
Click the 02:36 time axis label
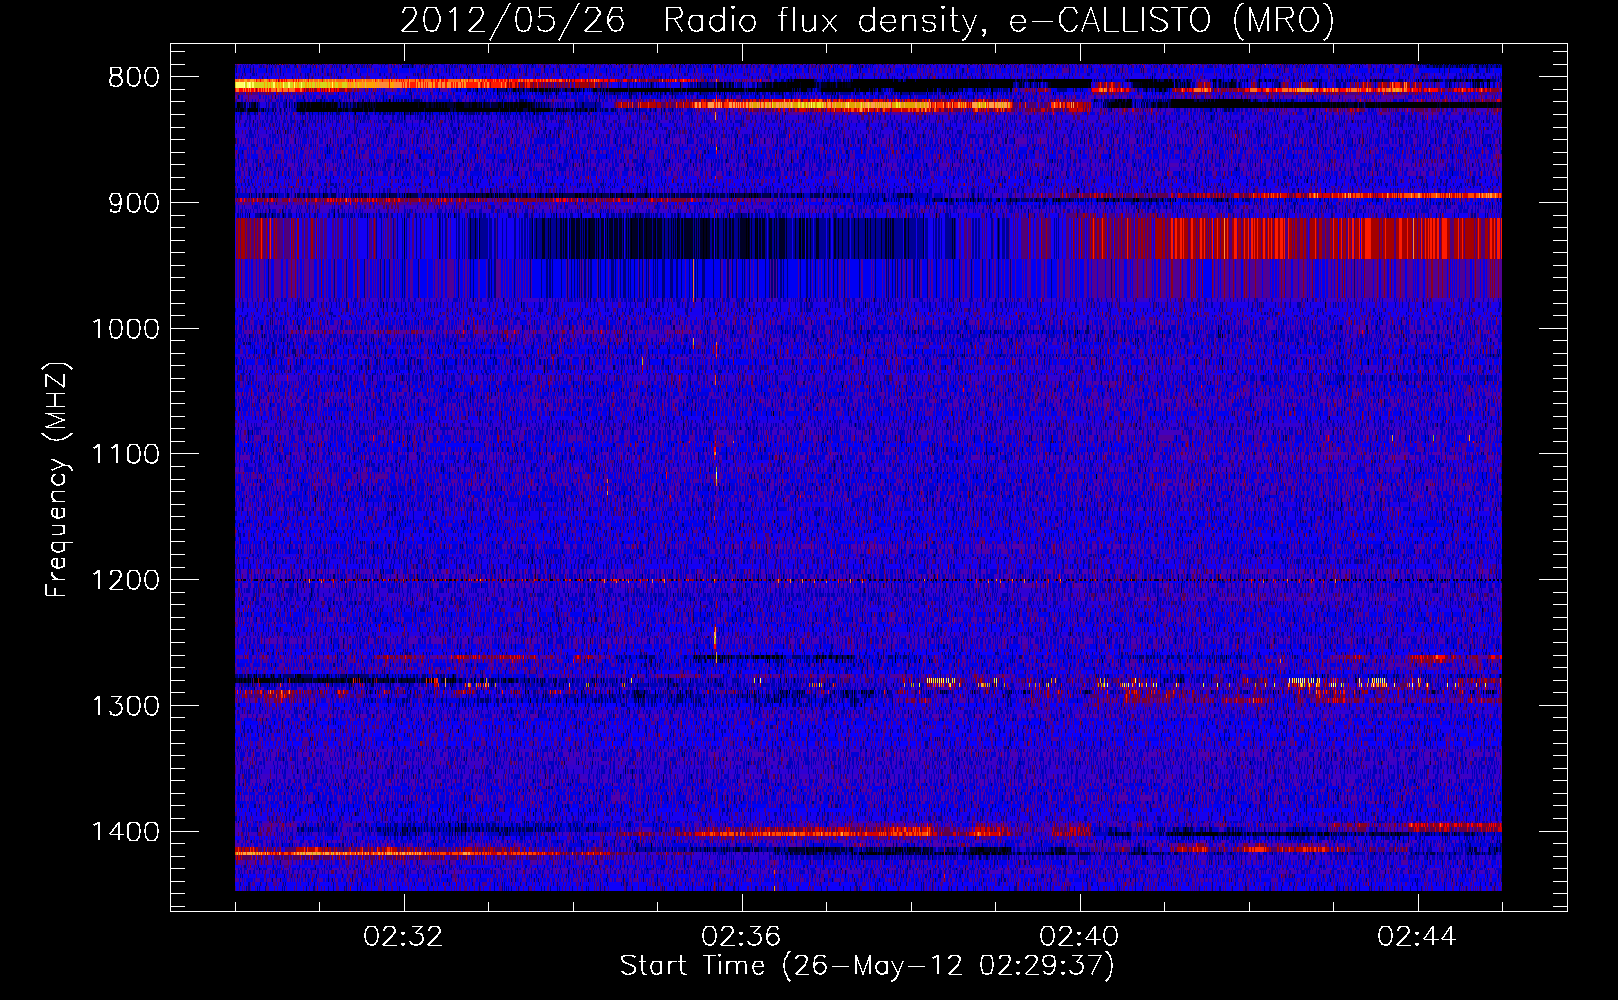pyautogui.click(x=742, y=937)
